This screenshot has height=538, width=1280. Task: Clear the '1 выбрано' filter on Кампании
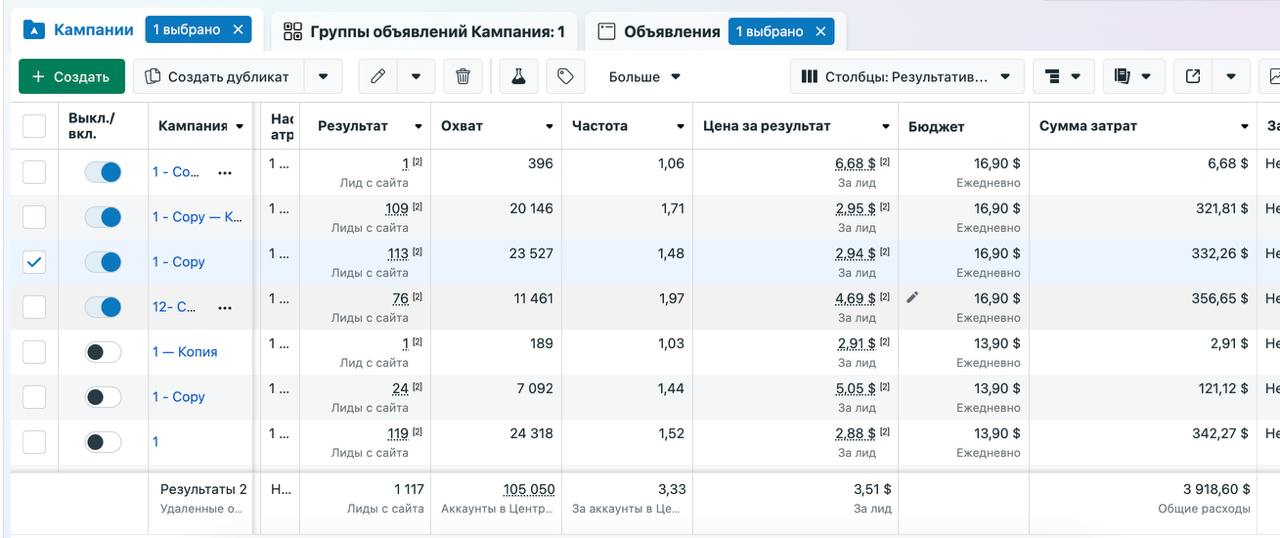238,30
